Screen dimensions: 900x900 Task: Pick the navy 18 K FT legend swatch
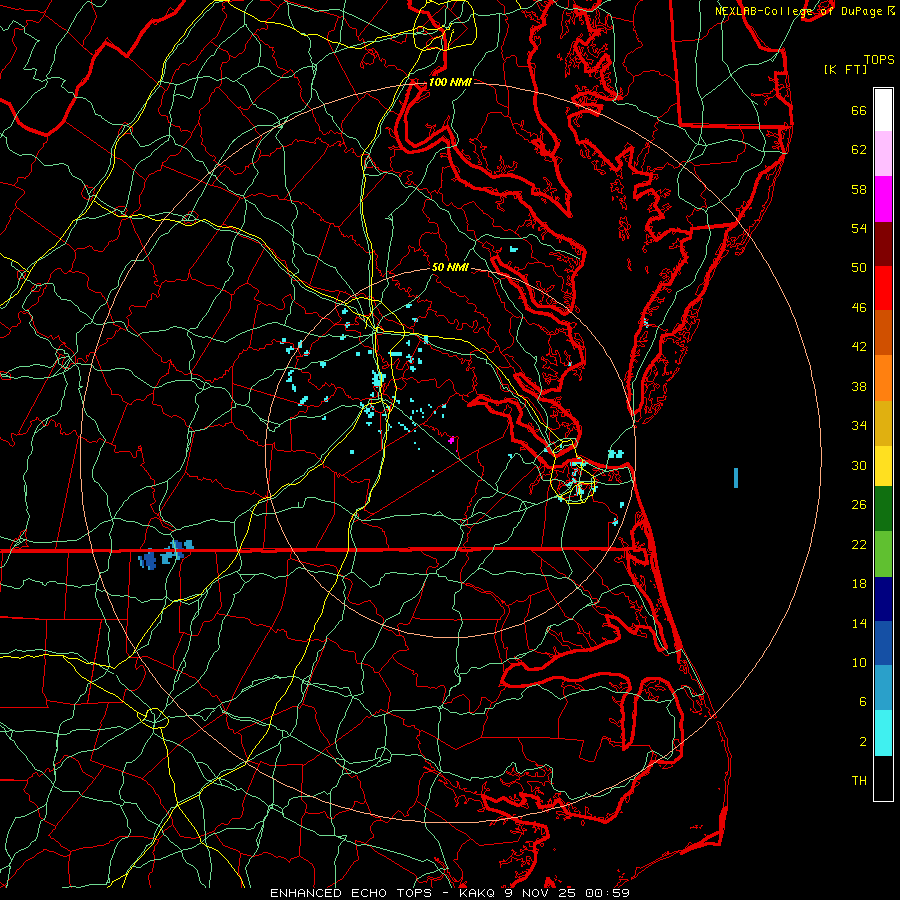[x=883, y=599]
